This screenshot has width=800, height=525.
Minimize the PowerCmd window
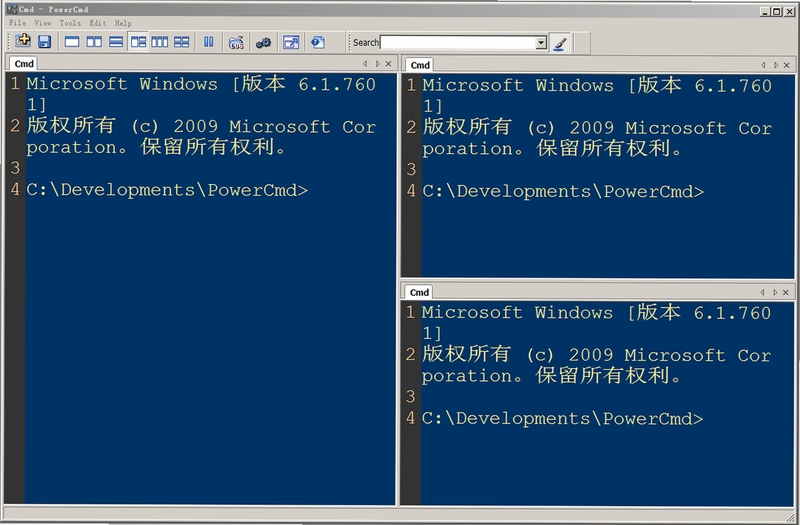[765, 11]
